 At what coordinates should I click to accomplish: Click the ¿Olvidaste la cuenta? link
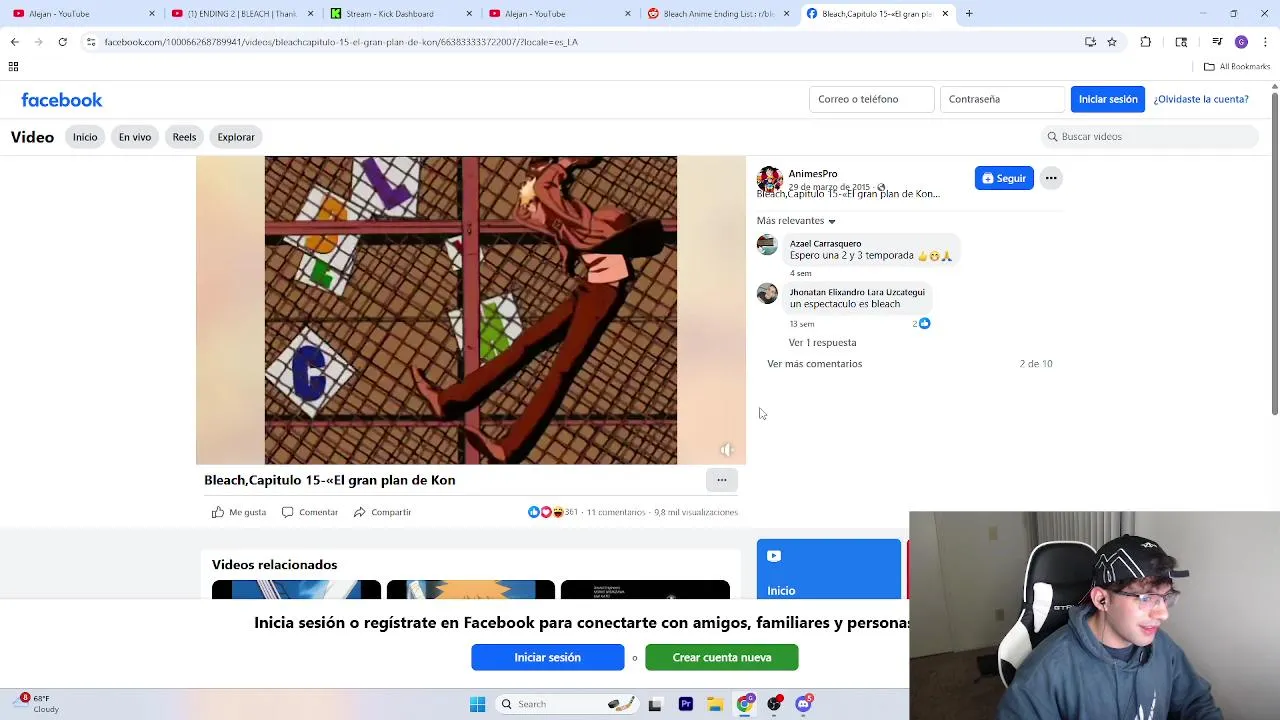pos(1201,99)
